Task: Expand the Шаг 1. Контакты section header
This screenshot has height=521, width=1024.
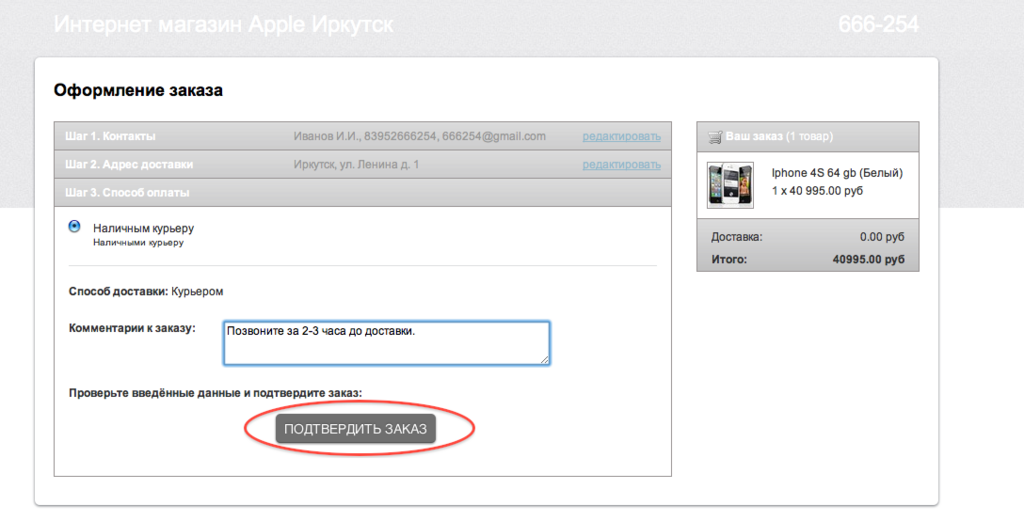Action: (x=362, y=136)
